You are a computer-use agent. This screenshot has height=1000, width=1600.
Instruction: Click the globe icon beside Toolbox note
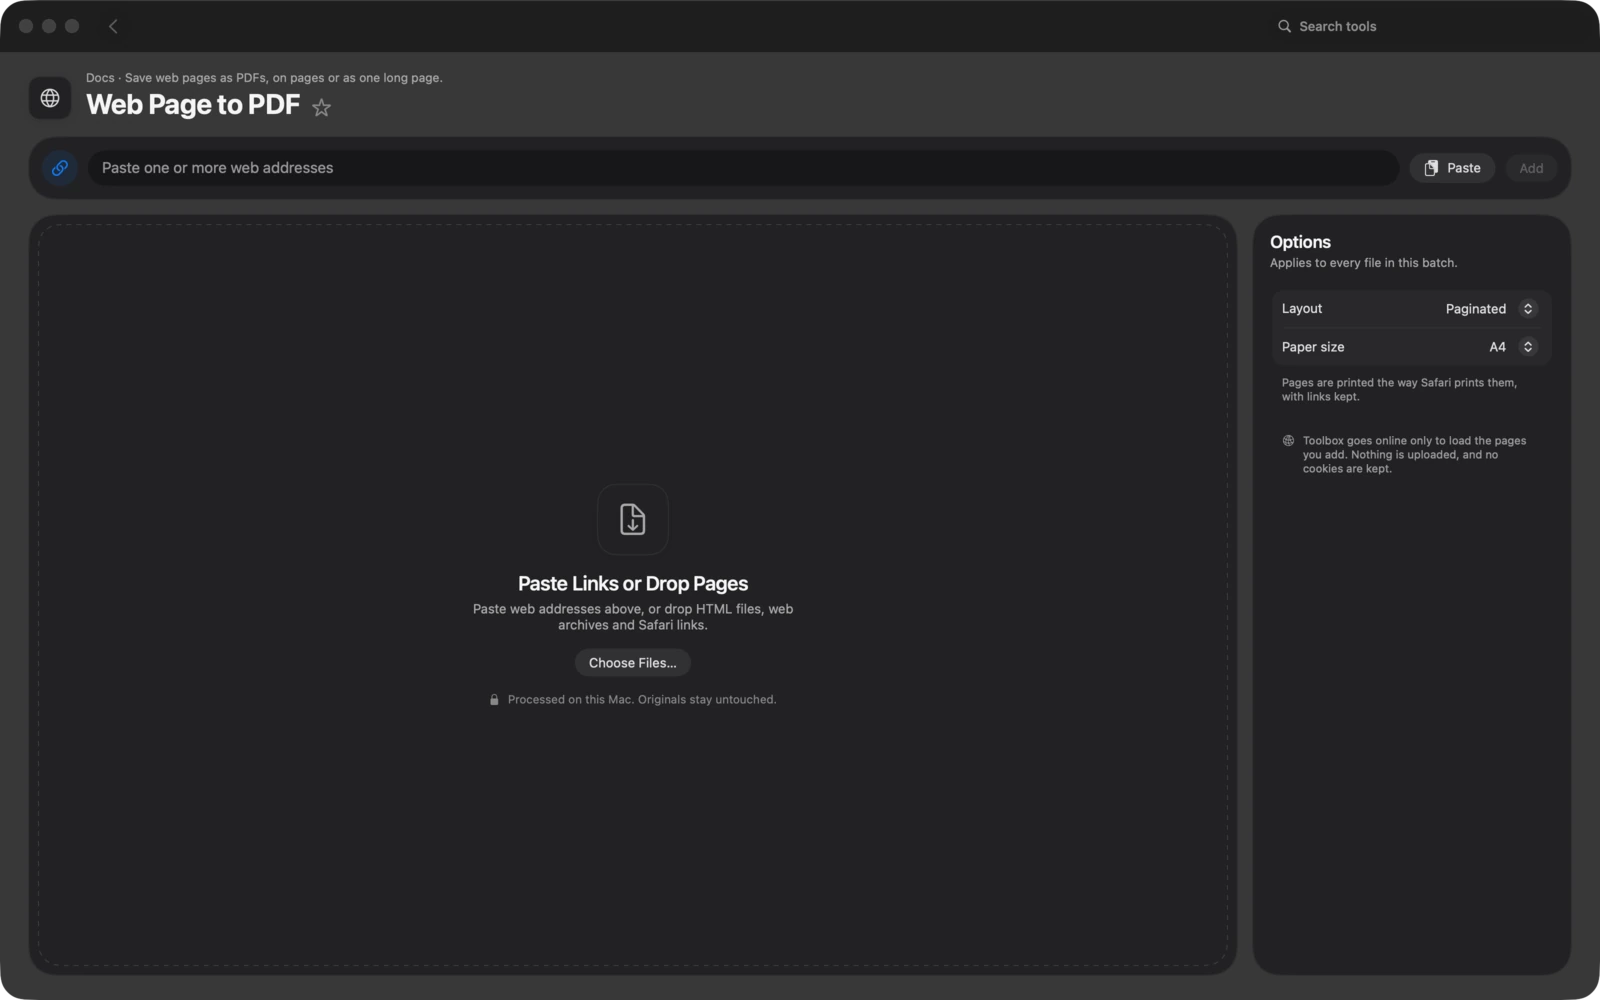1288,441
